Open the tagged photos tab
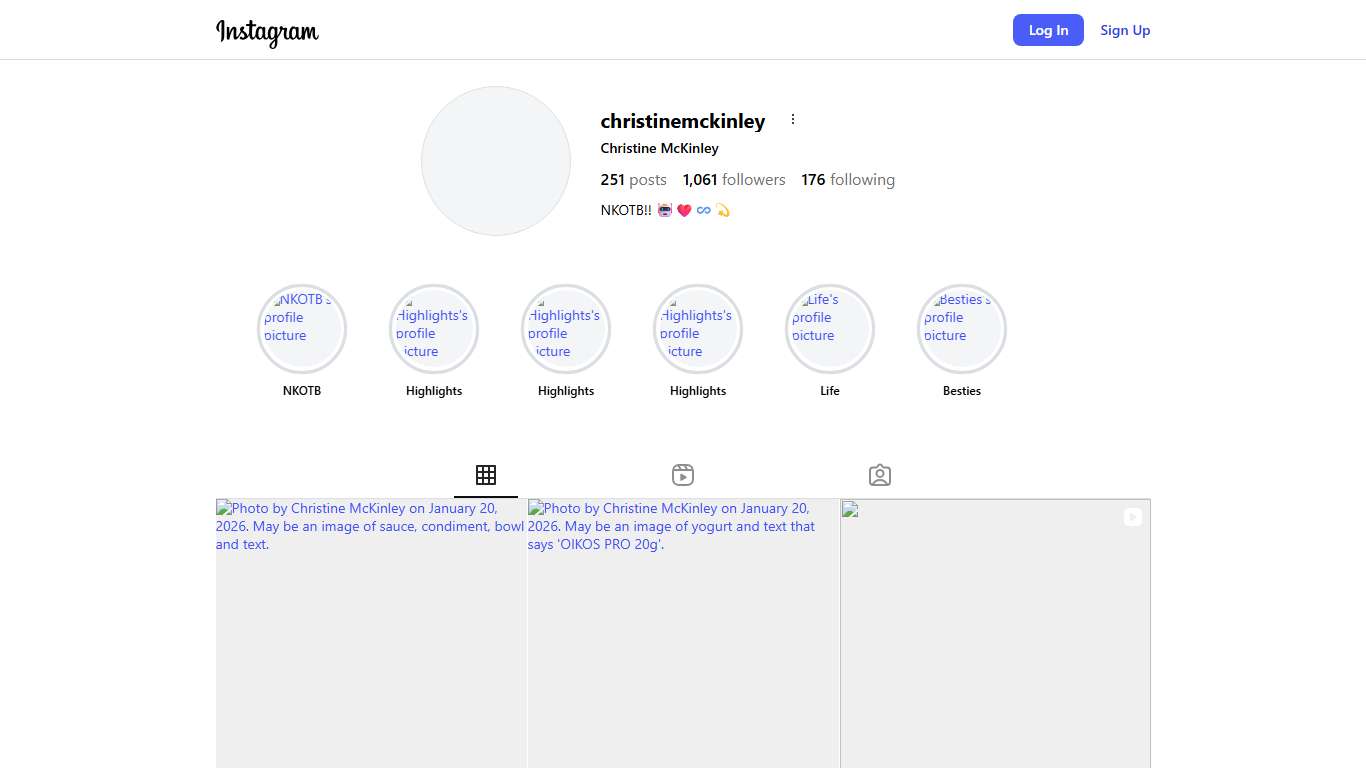Screen dimensions: 1366x768 pos(880,475)
